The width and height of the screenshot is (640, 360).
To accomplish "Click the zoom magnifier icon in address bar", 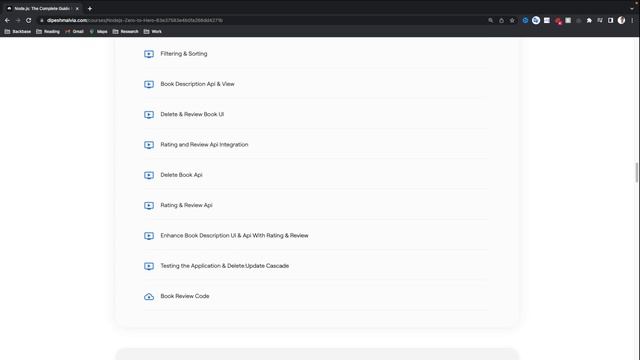I will (x=491, y=20).
